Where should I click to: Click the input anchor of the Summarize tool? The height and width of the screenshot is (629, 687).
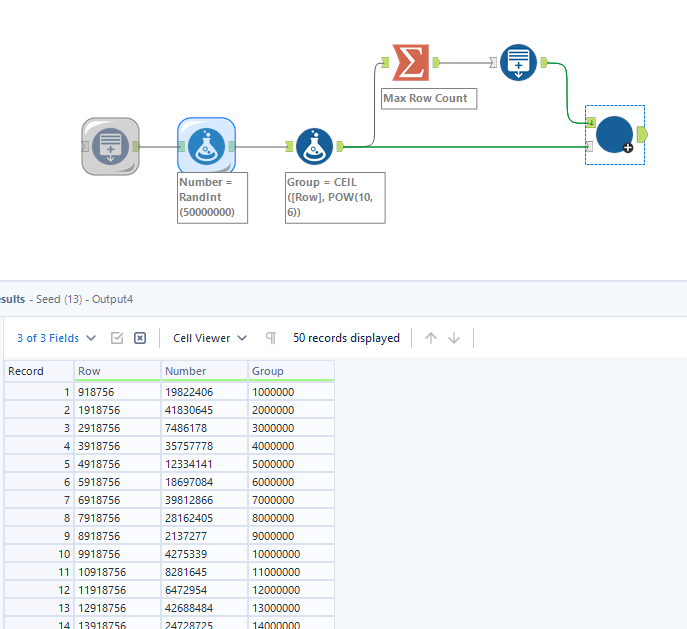(385, 63)
